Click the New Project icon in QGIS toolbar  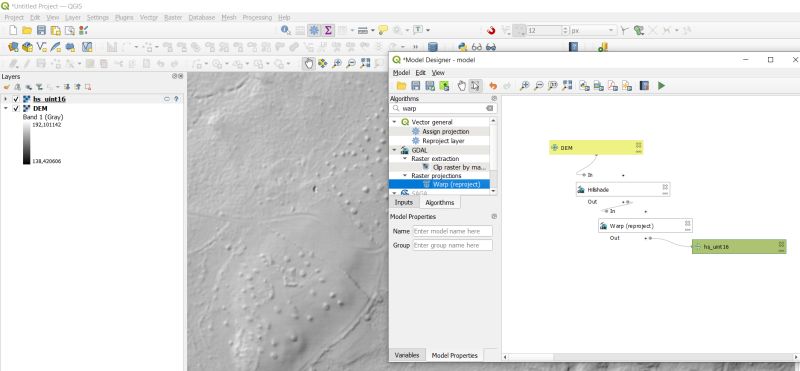pyautogui.click(x=13, y=31)
